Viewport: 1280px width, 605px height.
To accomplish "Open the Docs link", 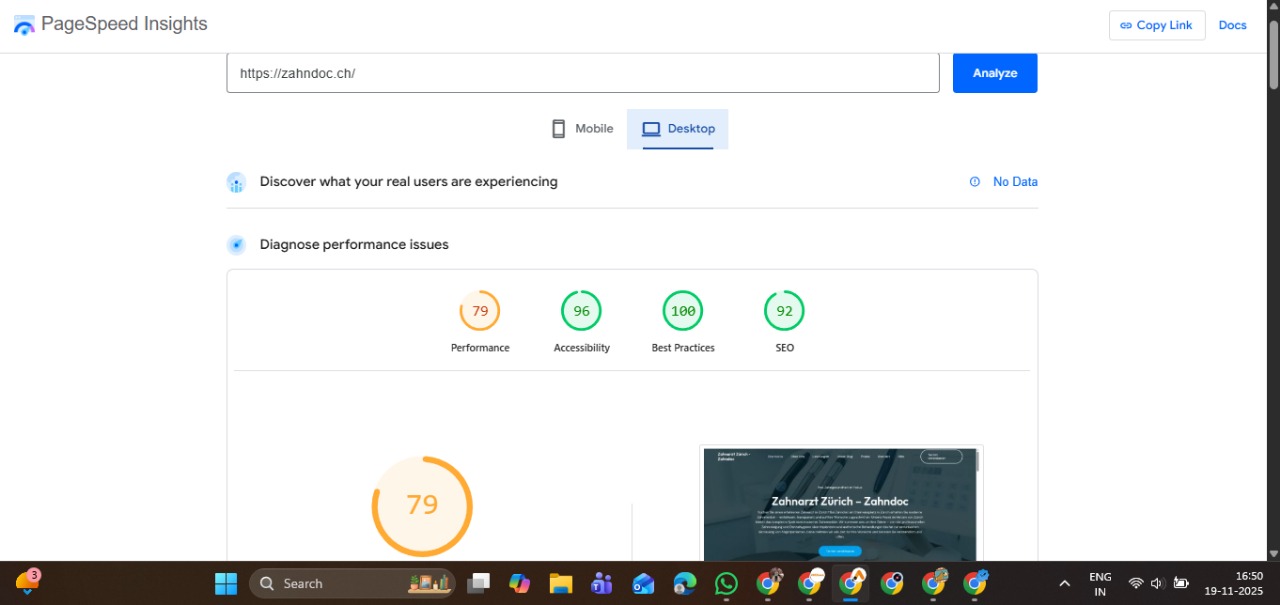I will [1232, 25].
